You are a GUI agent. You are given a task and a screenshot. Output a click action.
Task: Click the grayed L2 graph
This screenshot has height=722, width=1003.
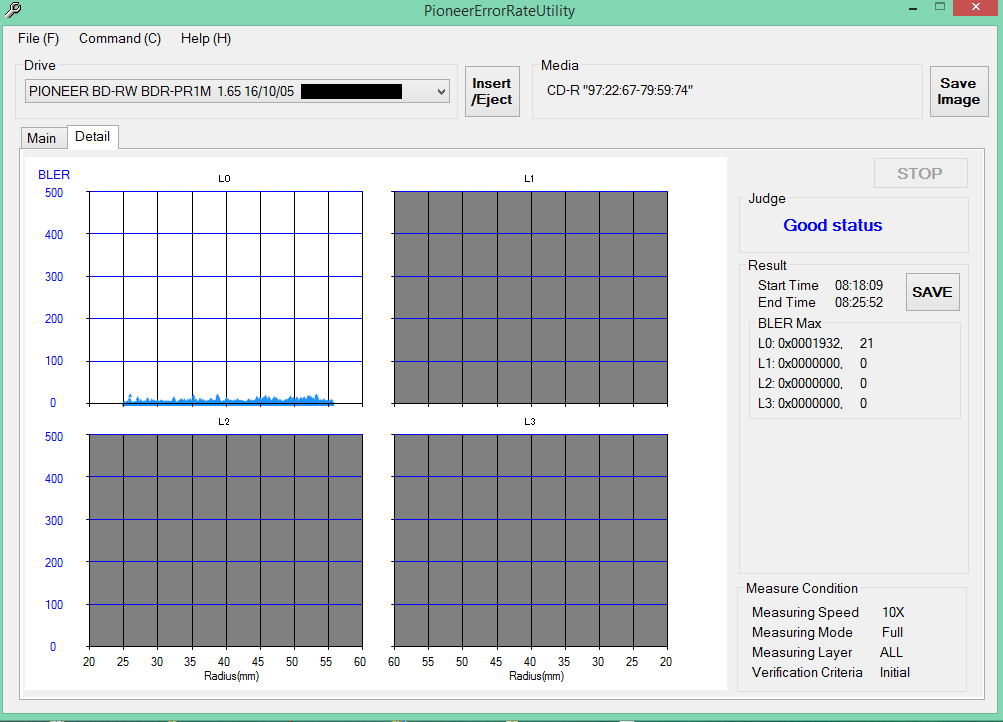(226, 540)
